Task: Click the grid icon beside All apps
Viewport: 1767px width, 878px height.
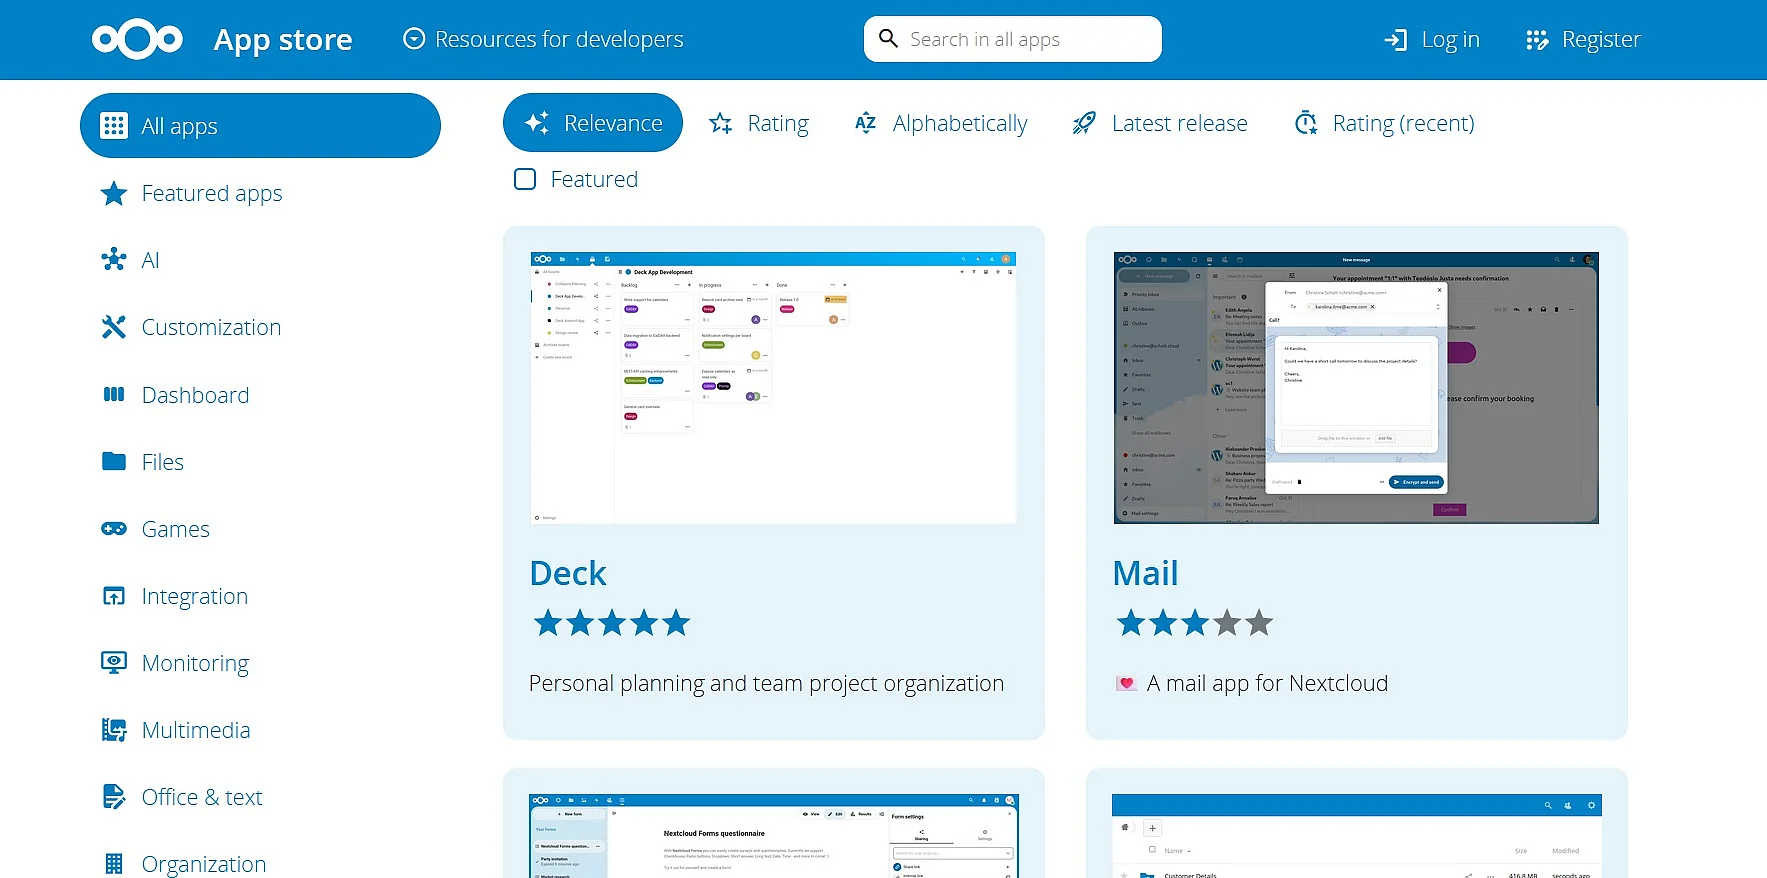Action: pyautogui.click(x=114, y=126)
